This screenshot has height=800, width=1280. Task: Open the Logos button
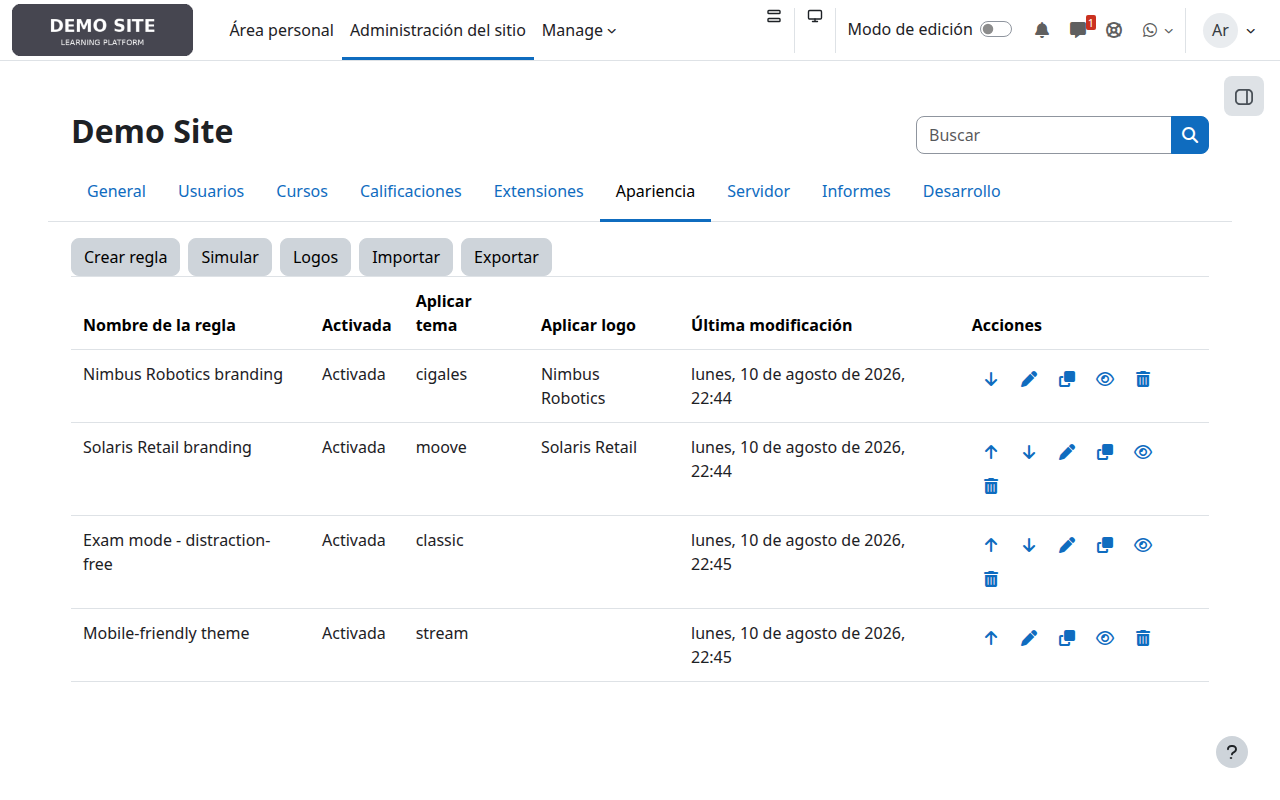tap(316, 257)
